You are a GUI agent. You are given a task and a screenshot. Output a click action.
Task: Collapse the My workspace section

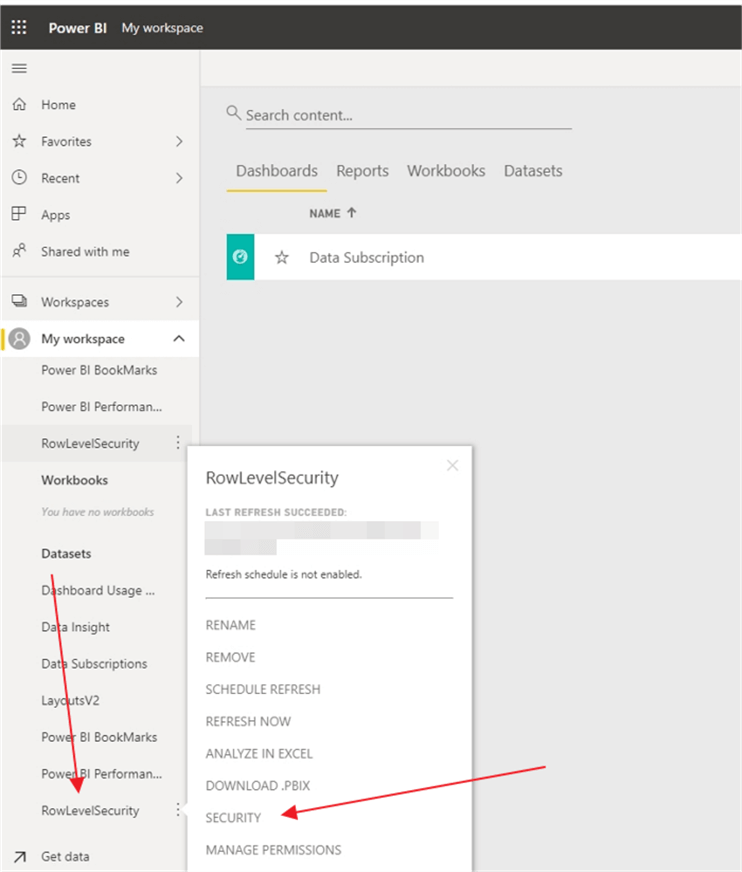click(x=179, y=339)
